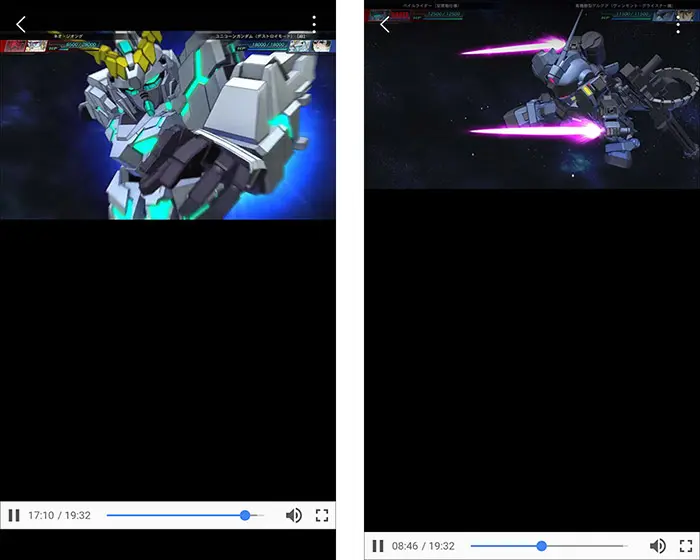Pause the left video at 17:10

[14, 515]
